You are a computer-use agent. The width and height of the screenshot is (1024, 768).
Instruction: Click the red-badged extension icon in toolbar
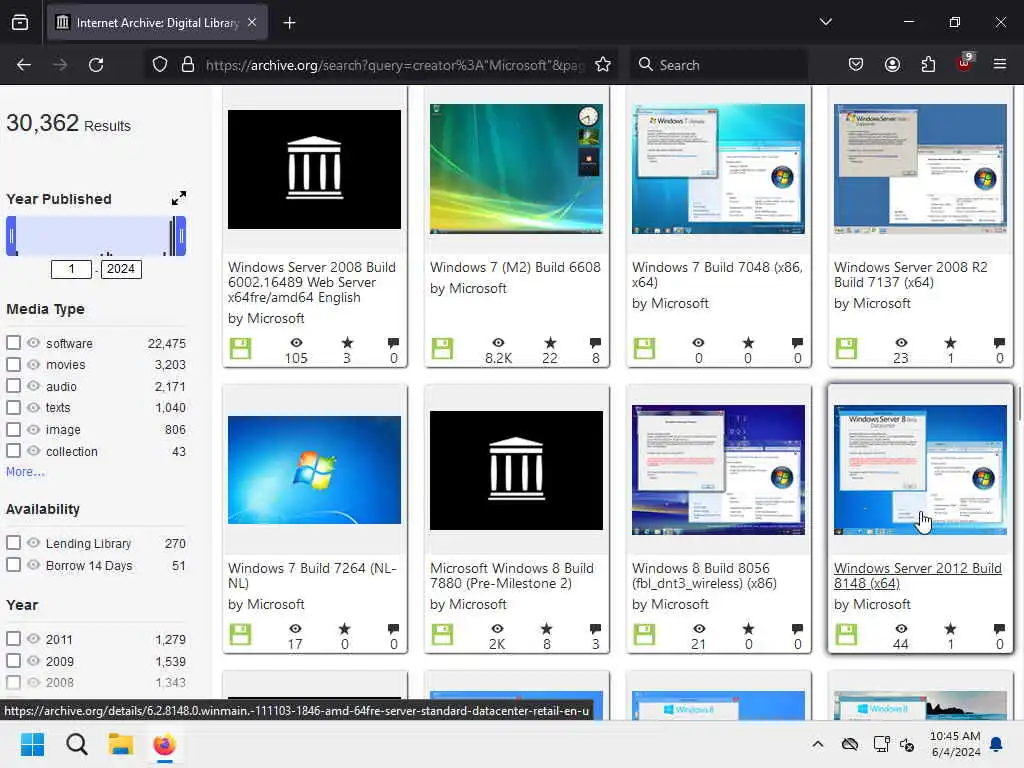click(x=965, y=63)
